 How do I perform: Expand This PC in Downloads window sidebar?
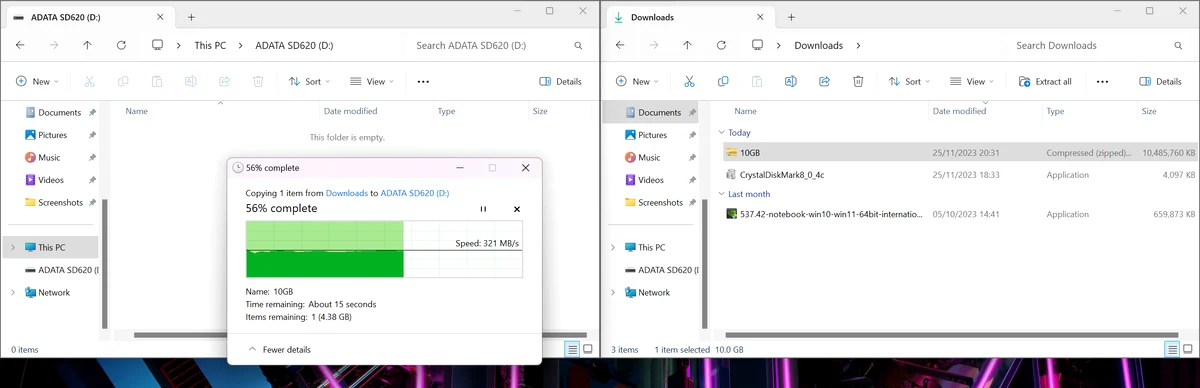coord(612,247)
